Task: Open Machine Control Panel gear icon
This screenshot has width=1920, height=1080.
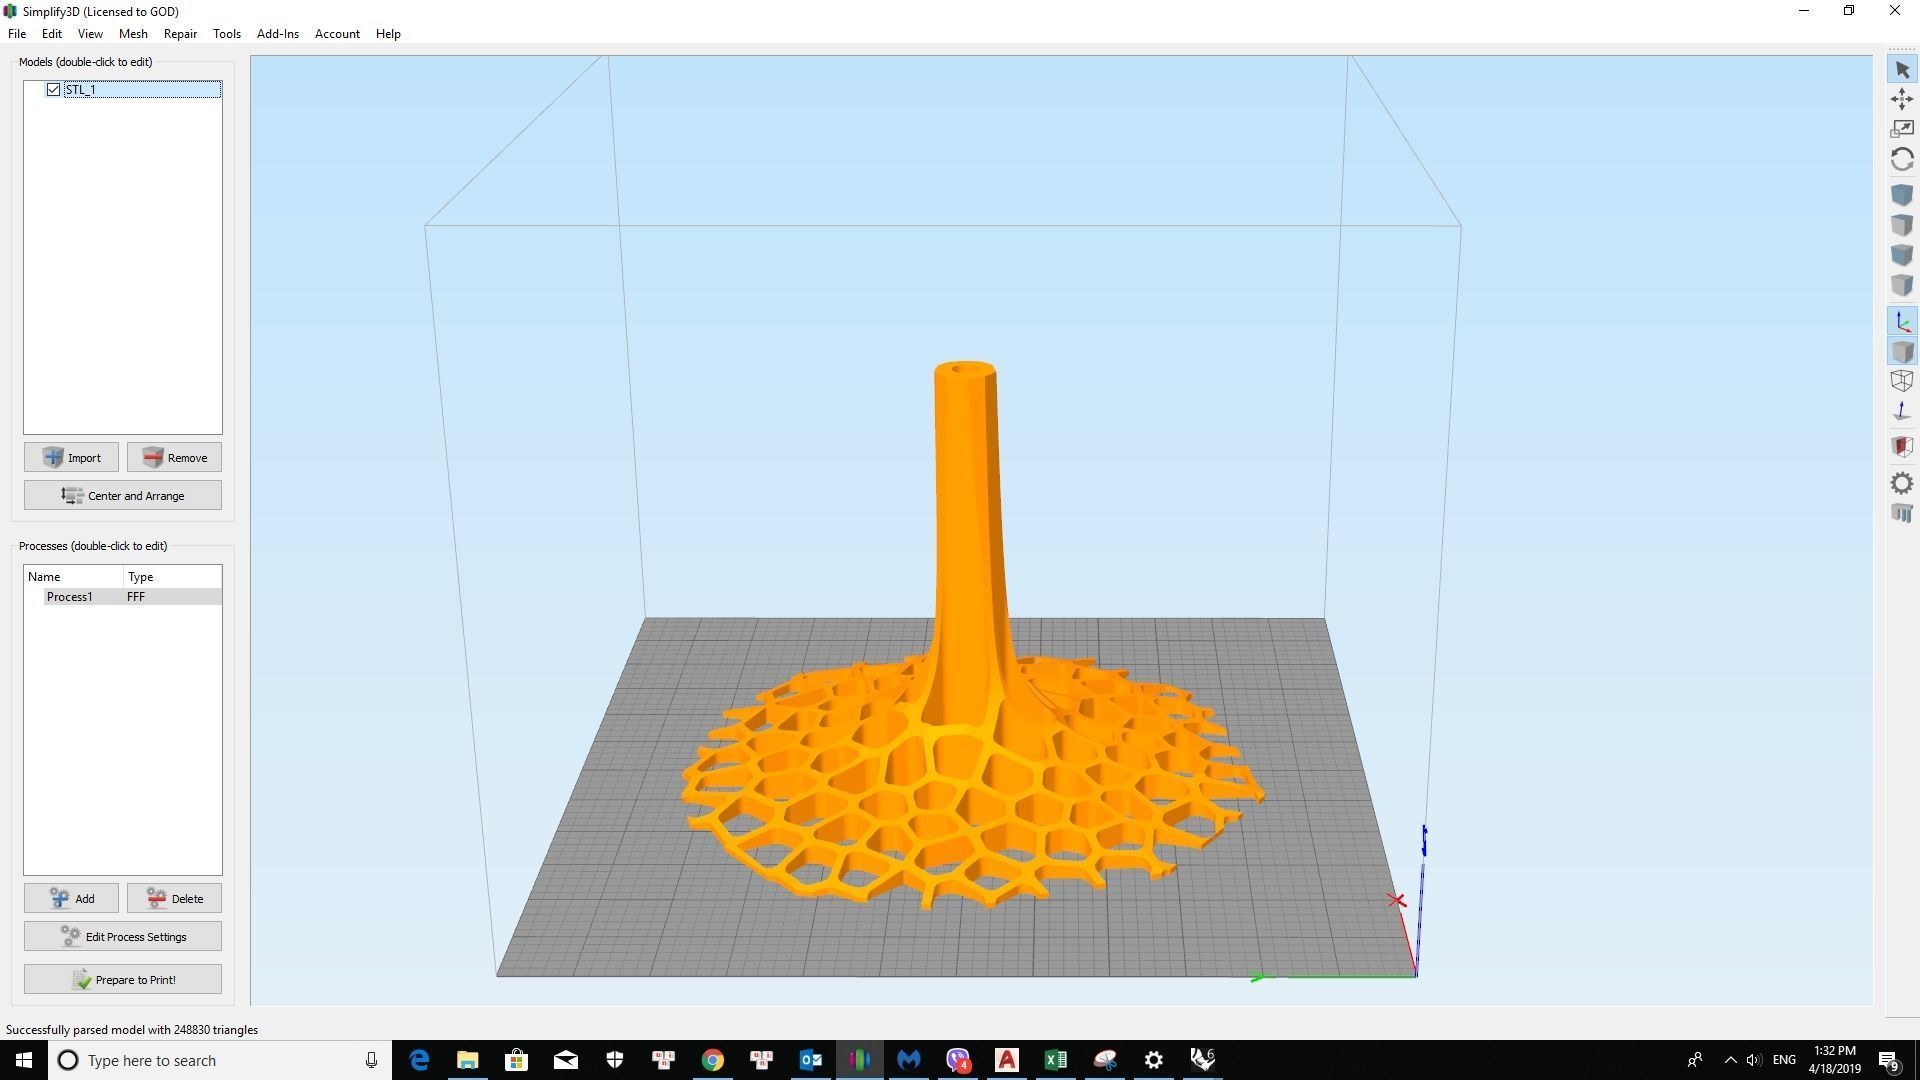Action: 1902,484
